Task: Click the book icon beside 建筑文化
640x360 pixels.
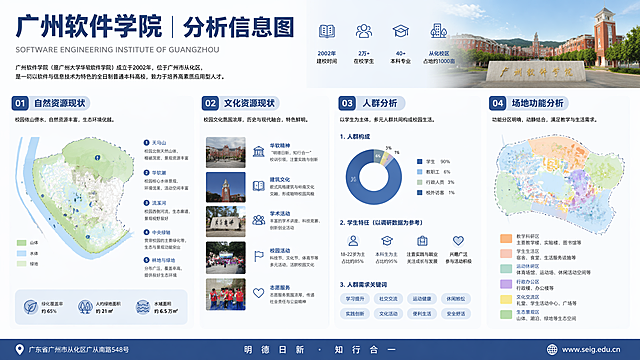Action: click(x=258, y=186)
